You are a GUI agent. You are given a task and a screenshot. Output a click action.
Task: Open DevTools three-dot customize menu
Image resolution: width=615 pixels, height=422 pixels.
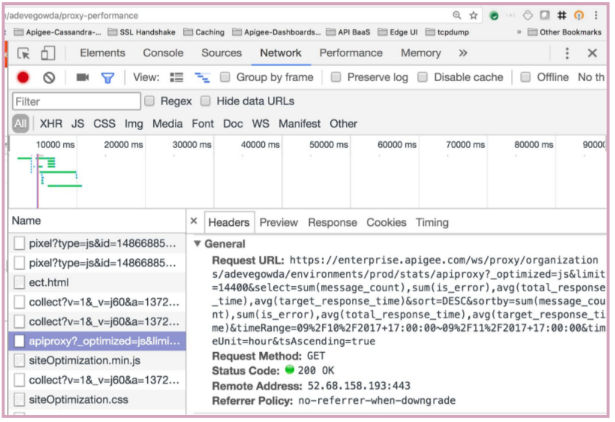(x=568, y=53)
